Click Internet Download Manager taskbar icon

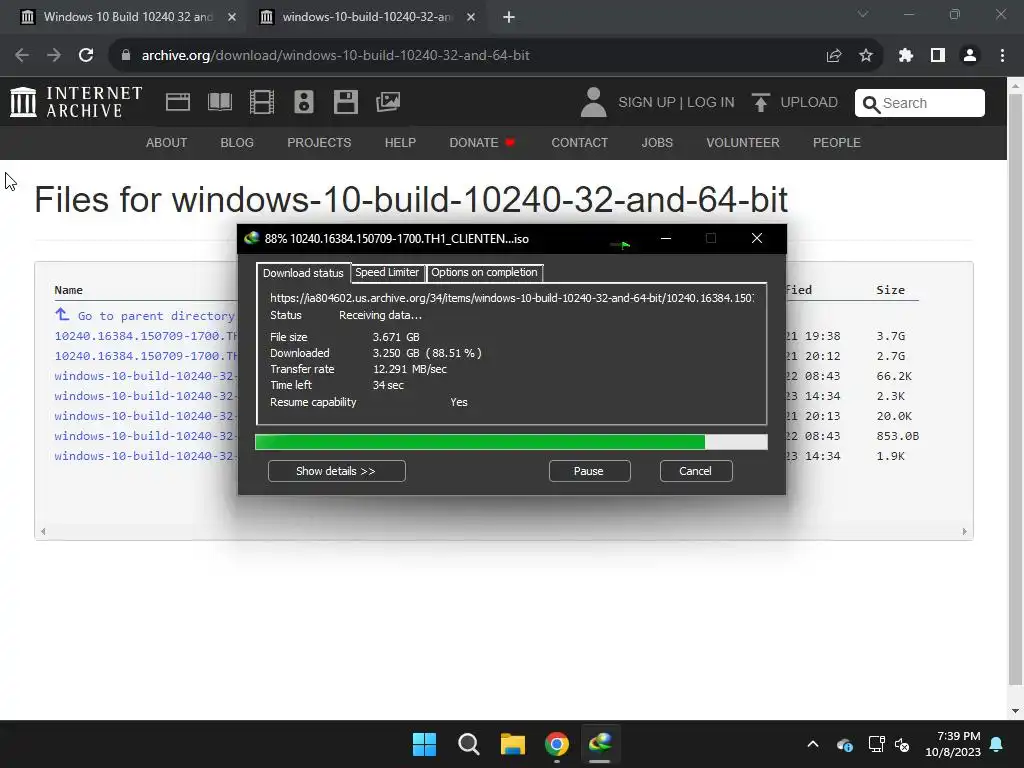[x=600, y=744]
